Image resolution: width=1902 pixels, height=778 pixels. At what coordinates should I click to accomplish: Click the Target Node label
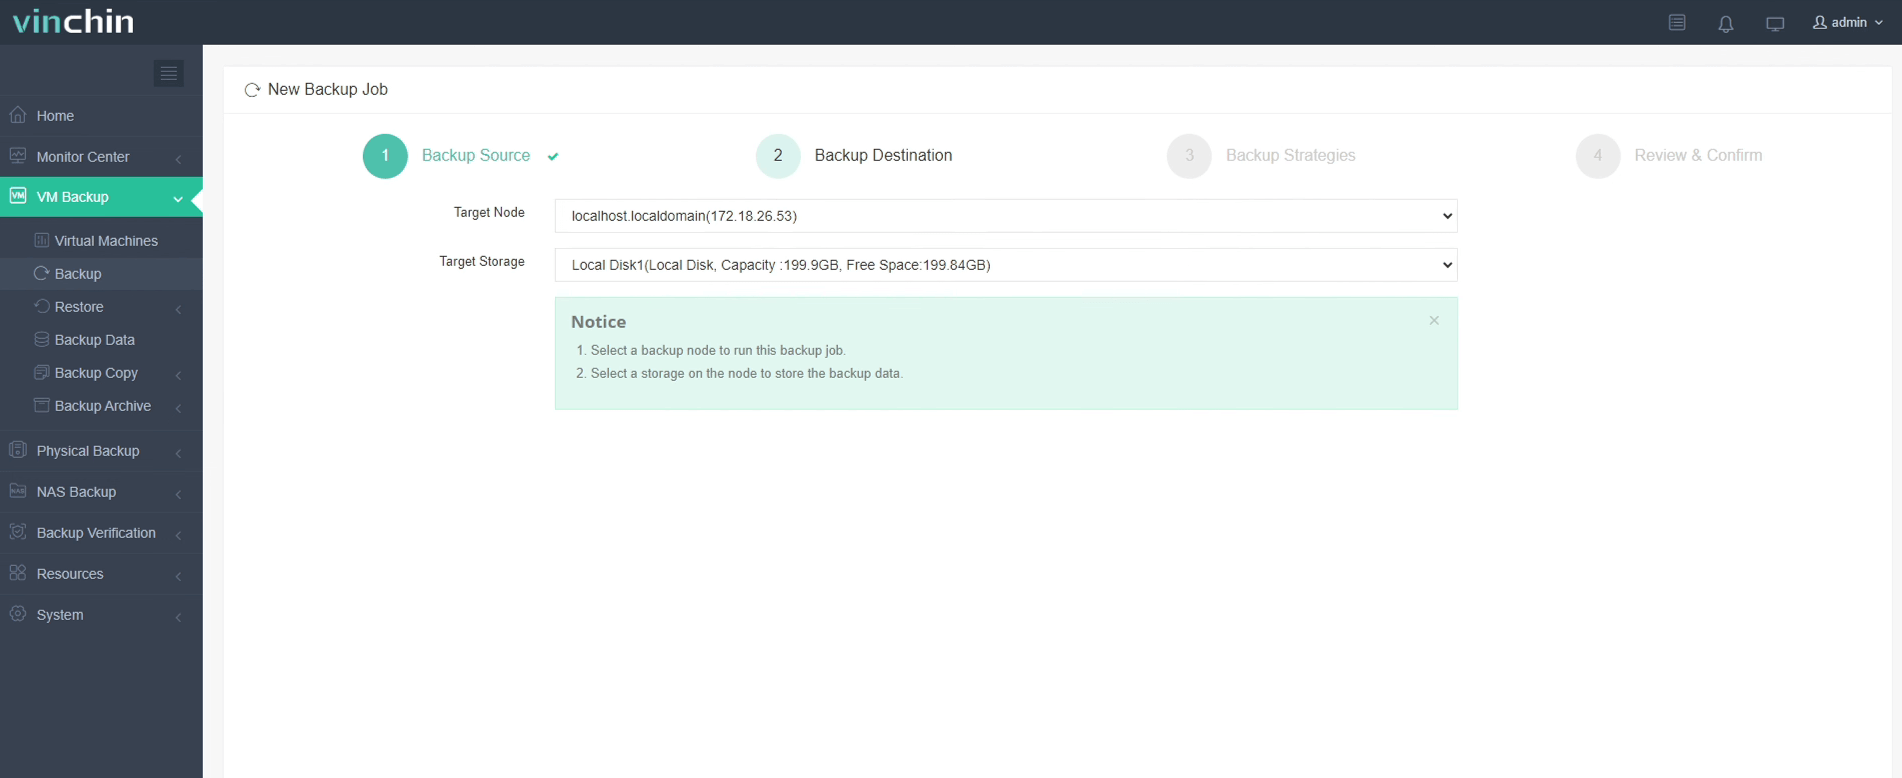coord(489,212)
